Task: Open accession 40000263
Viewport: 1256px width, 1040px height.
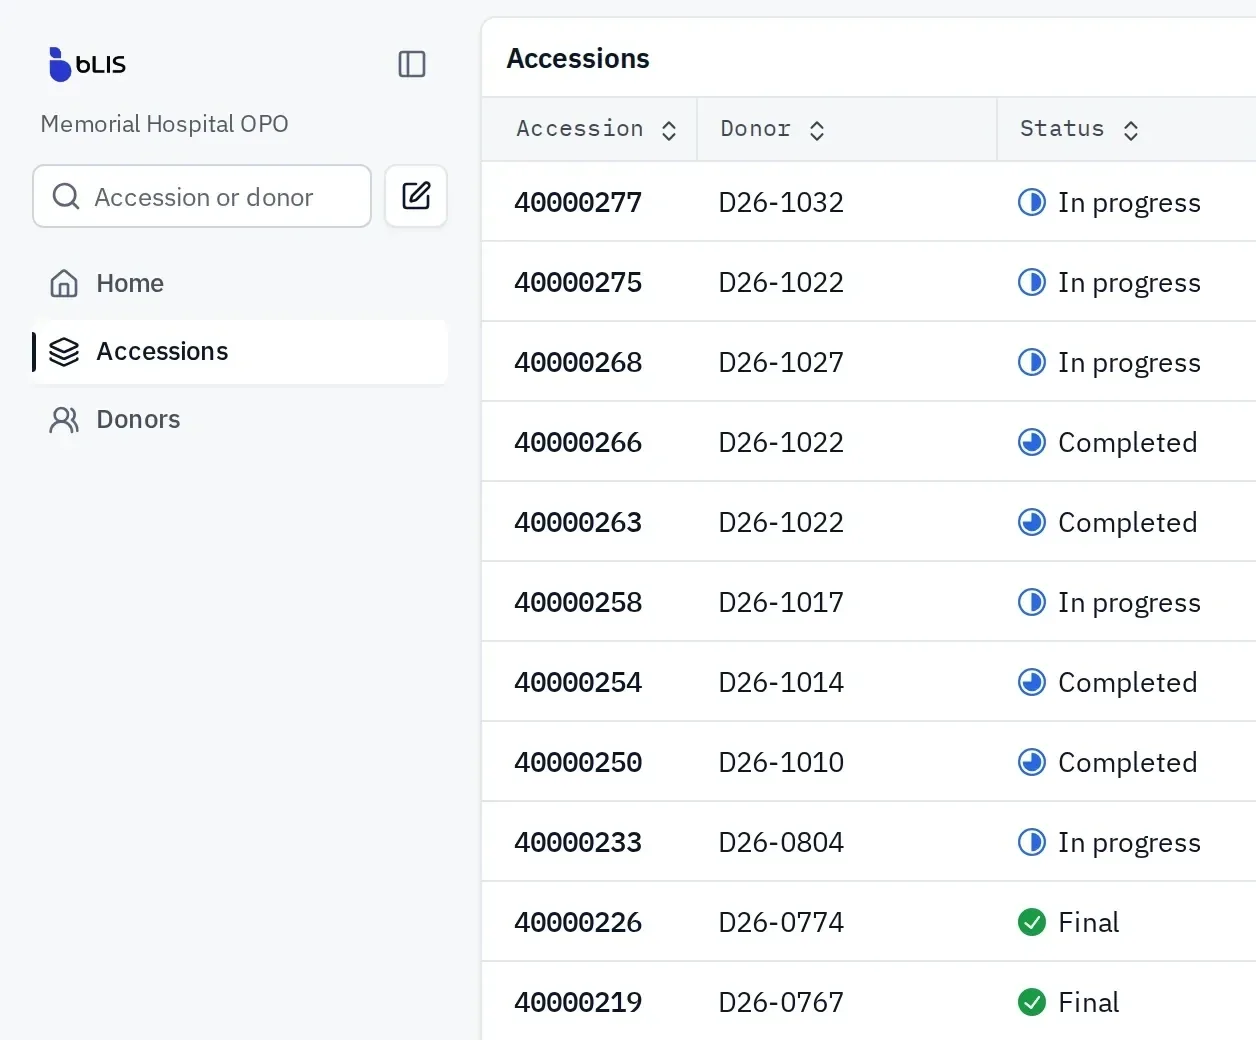Action: pos(578,522)
